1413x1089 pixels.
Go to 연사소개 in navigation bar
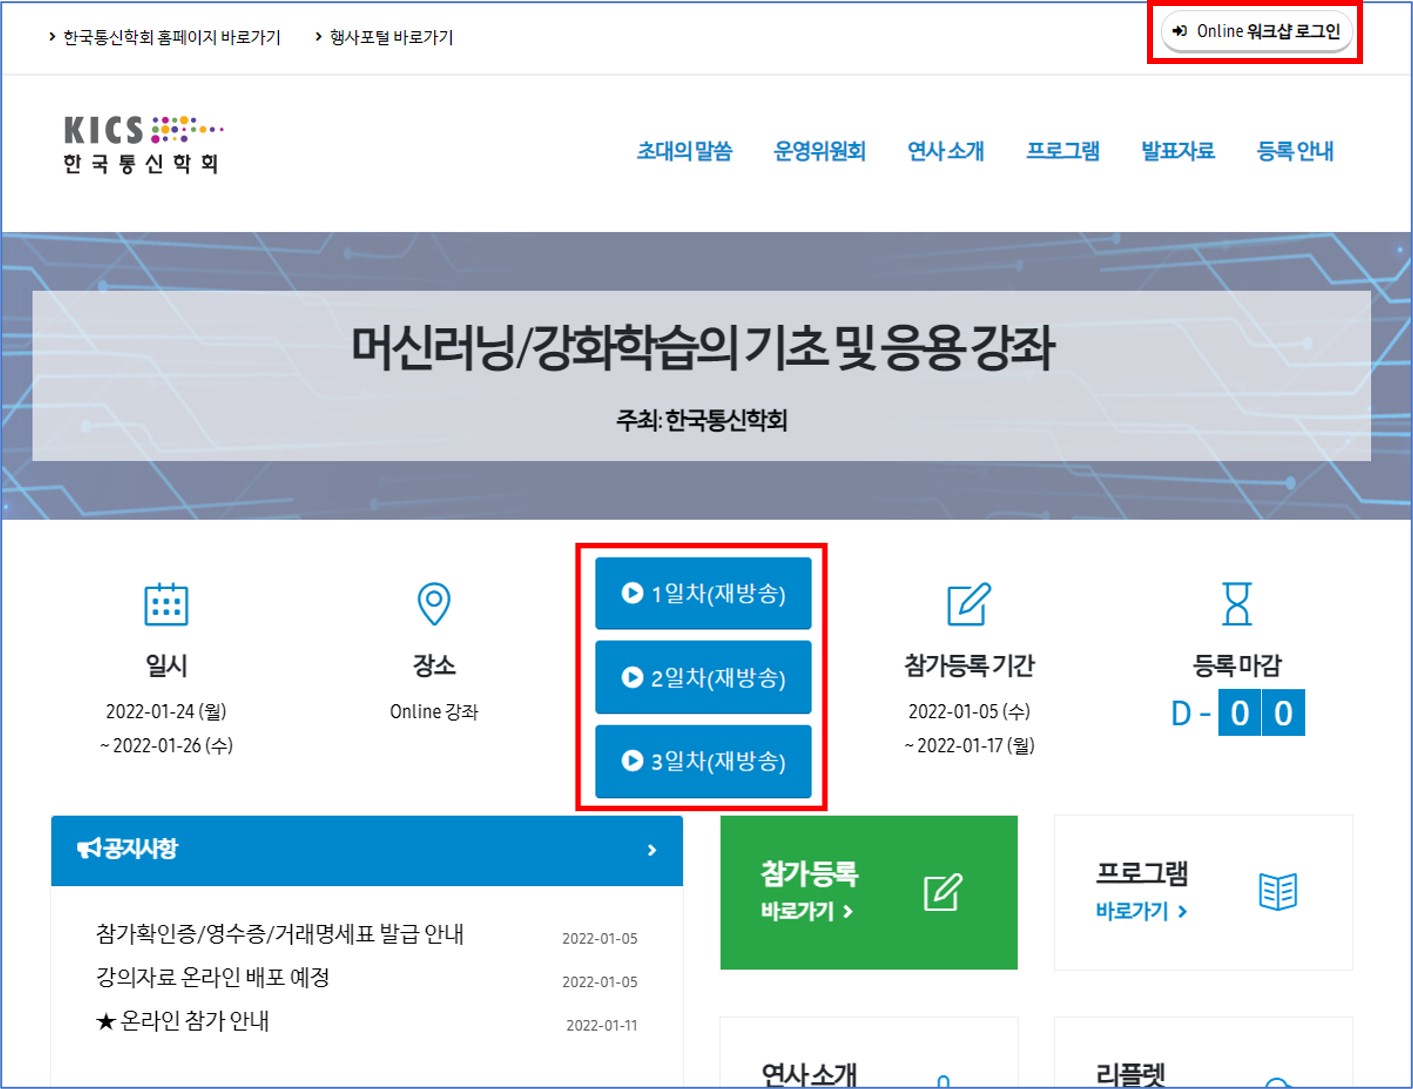point(945,151)
